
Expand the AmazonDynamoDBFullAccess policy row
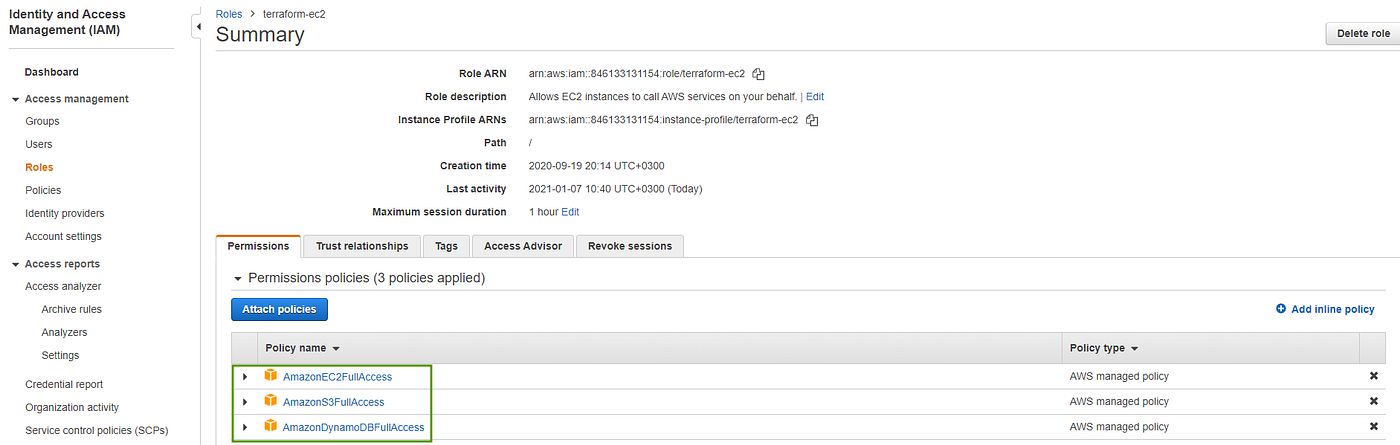[x=245, y=427]
